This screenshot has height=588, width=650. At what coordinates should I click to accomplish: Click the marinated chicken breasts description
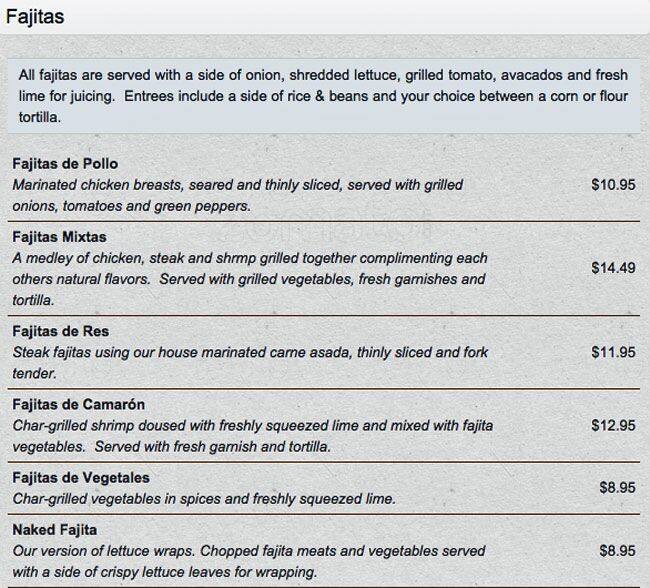click(x=238, y=195)
